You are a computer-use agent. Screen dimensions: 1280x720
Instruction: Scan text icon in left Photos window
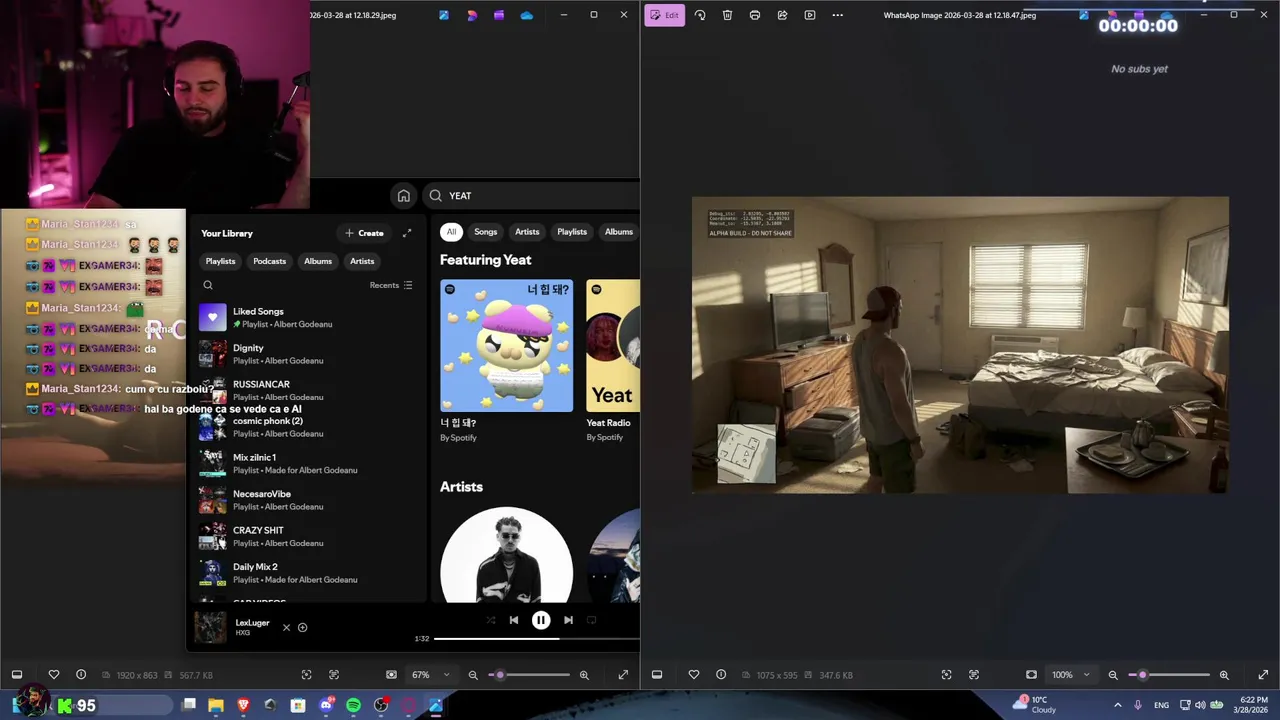pos(334,675)
